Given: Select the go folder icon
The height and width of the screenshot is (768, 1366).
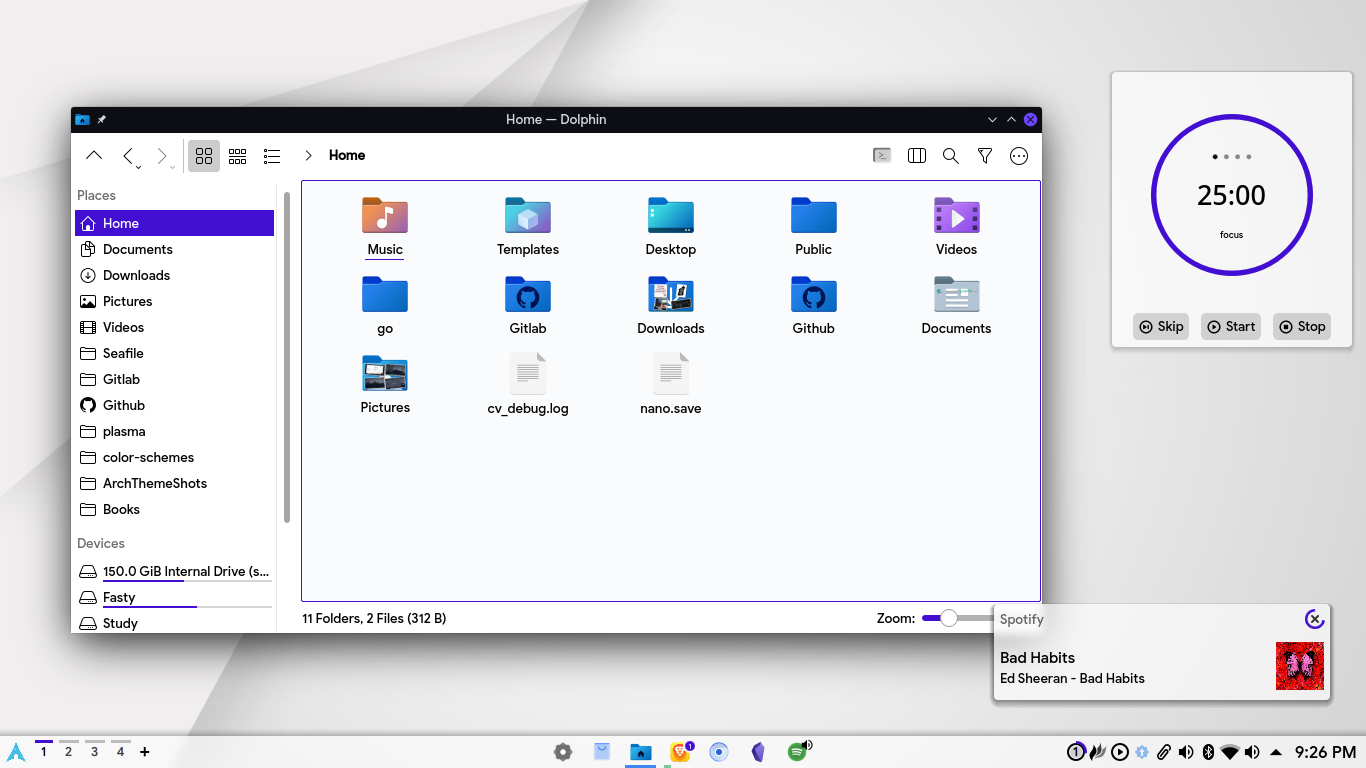Looking at the screenshot, I should coord(385,294).
